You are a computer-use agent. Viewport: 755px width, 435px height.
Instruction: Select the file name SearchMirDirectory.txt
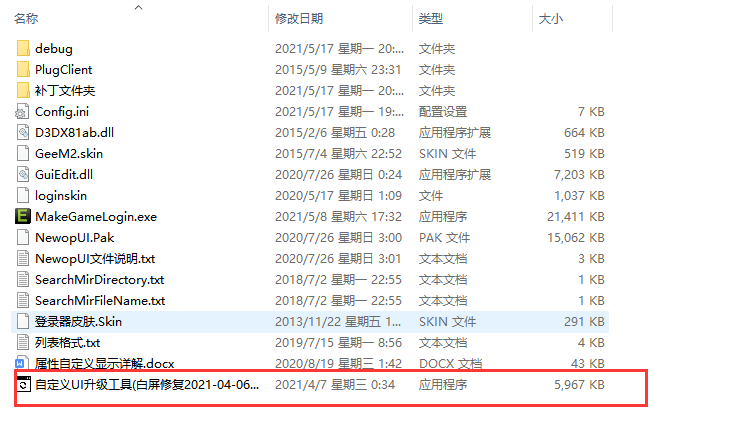point(99,279)
